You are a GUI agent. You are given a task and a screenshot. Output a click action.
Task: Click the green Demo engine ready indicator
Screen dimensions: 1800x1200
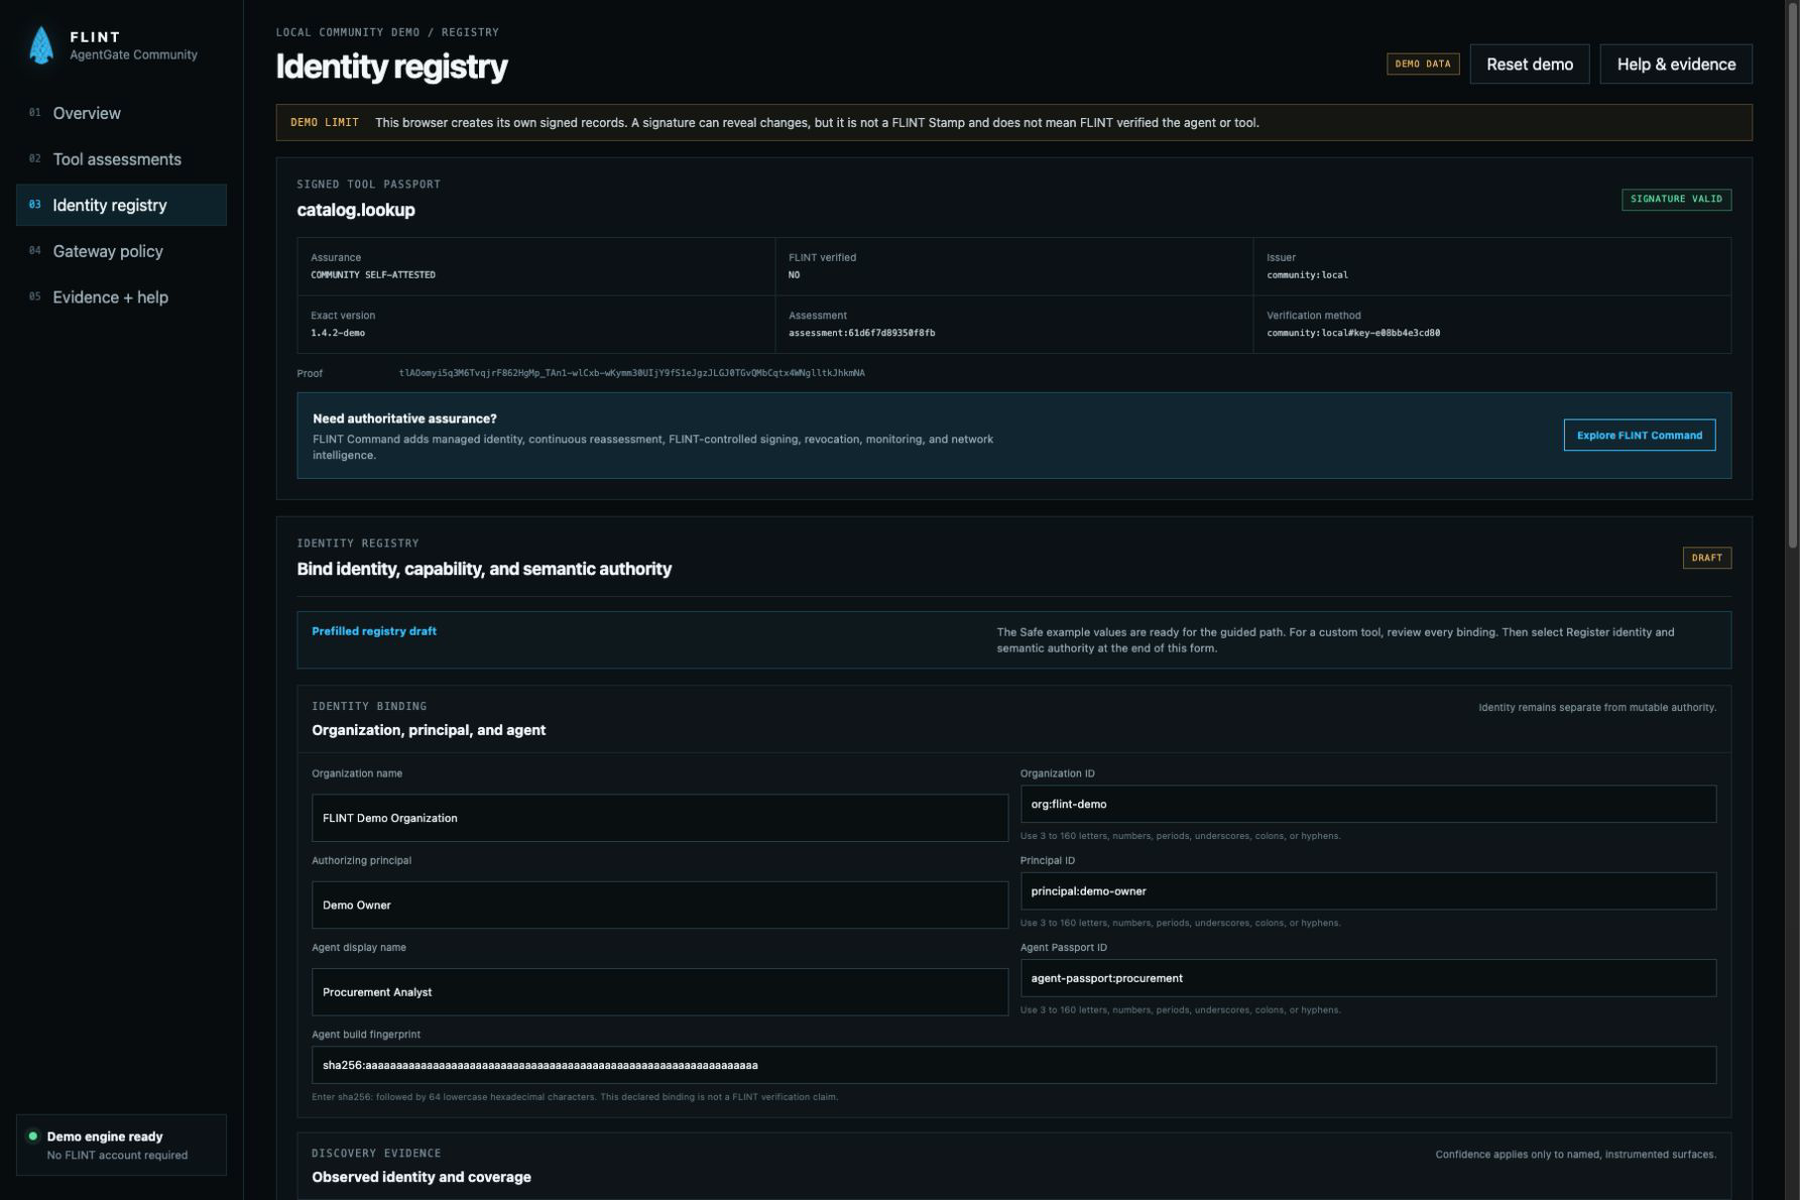pos(33,1136)
